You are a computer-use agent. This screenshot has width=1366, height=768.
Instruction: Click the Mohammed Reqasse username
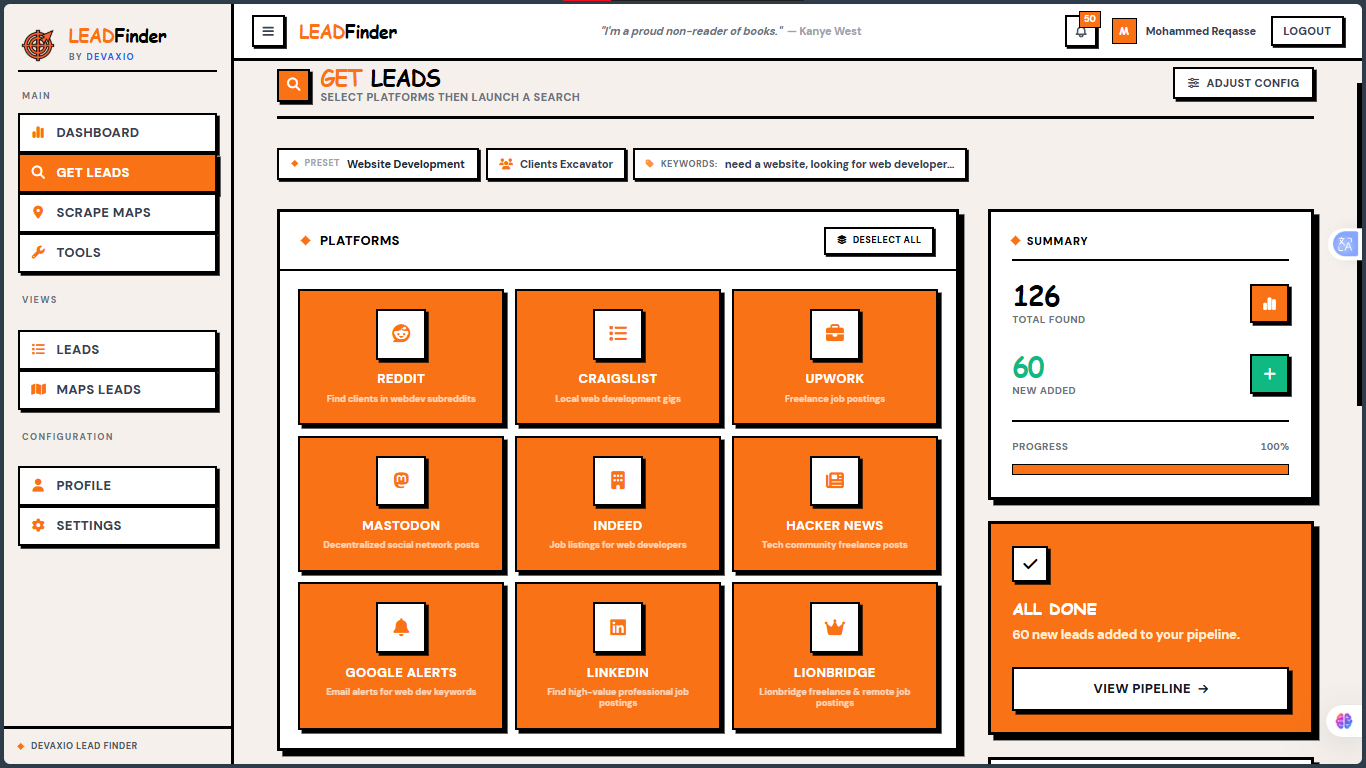click(x=1200, y=31)
